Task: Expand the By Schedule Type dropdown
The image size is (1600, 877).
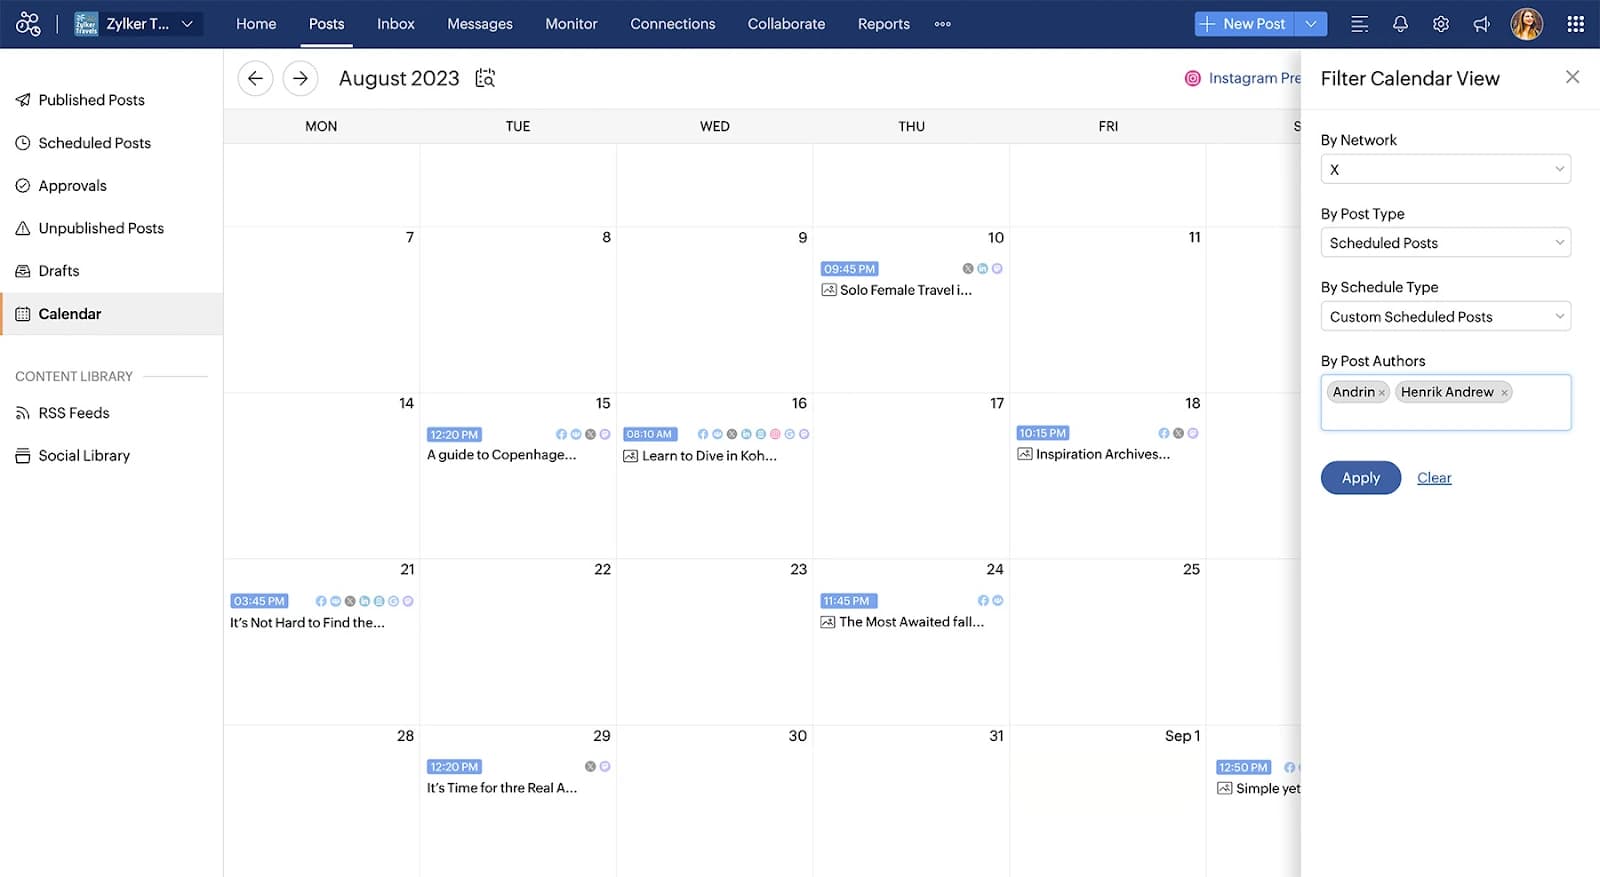Action: point(1445,317)
